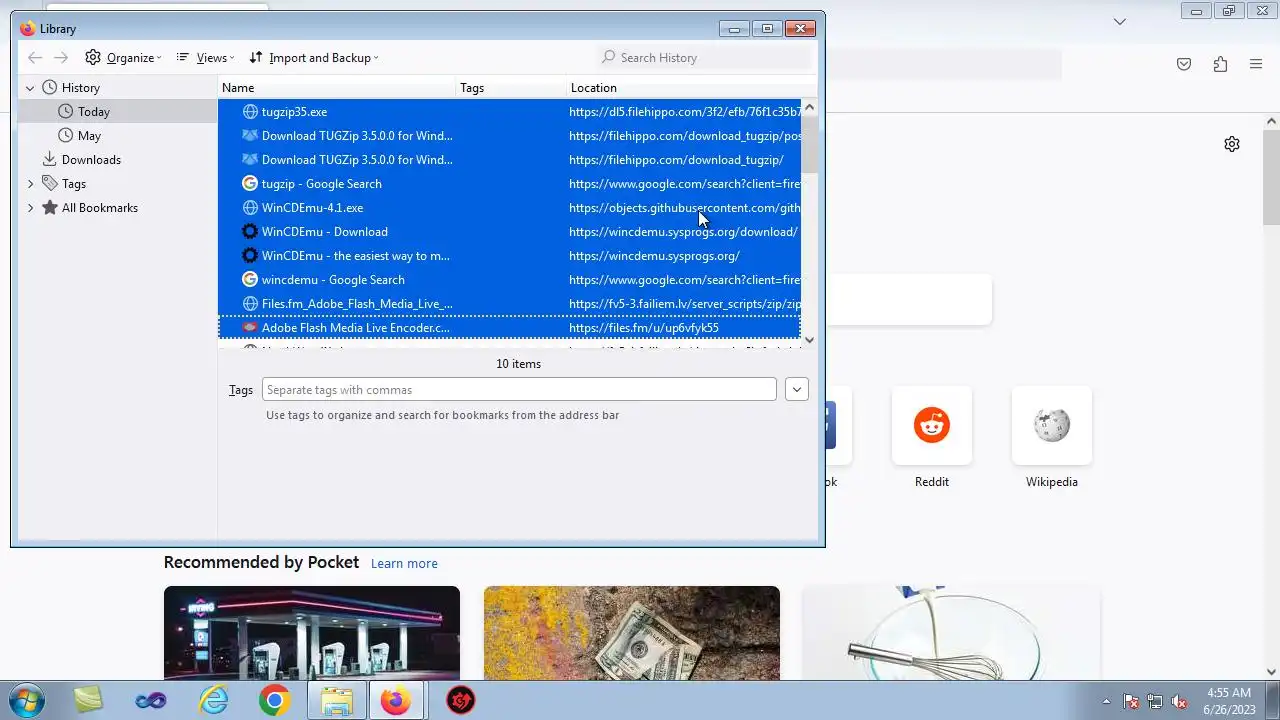Image resolution: width=1280 pixels, height=720 pixels.
Task: Open the whisk bowl Pocket story thumbnail
Action: point(952,633)
